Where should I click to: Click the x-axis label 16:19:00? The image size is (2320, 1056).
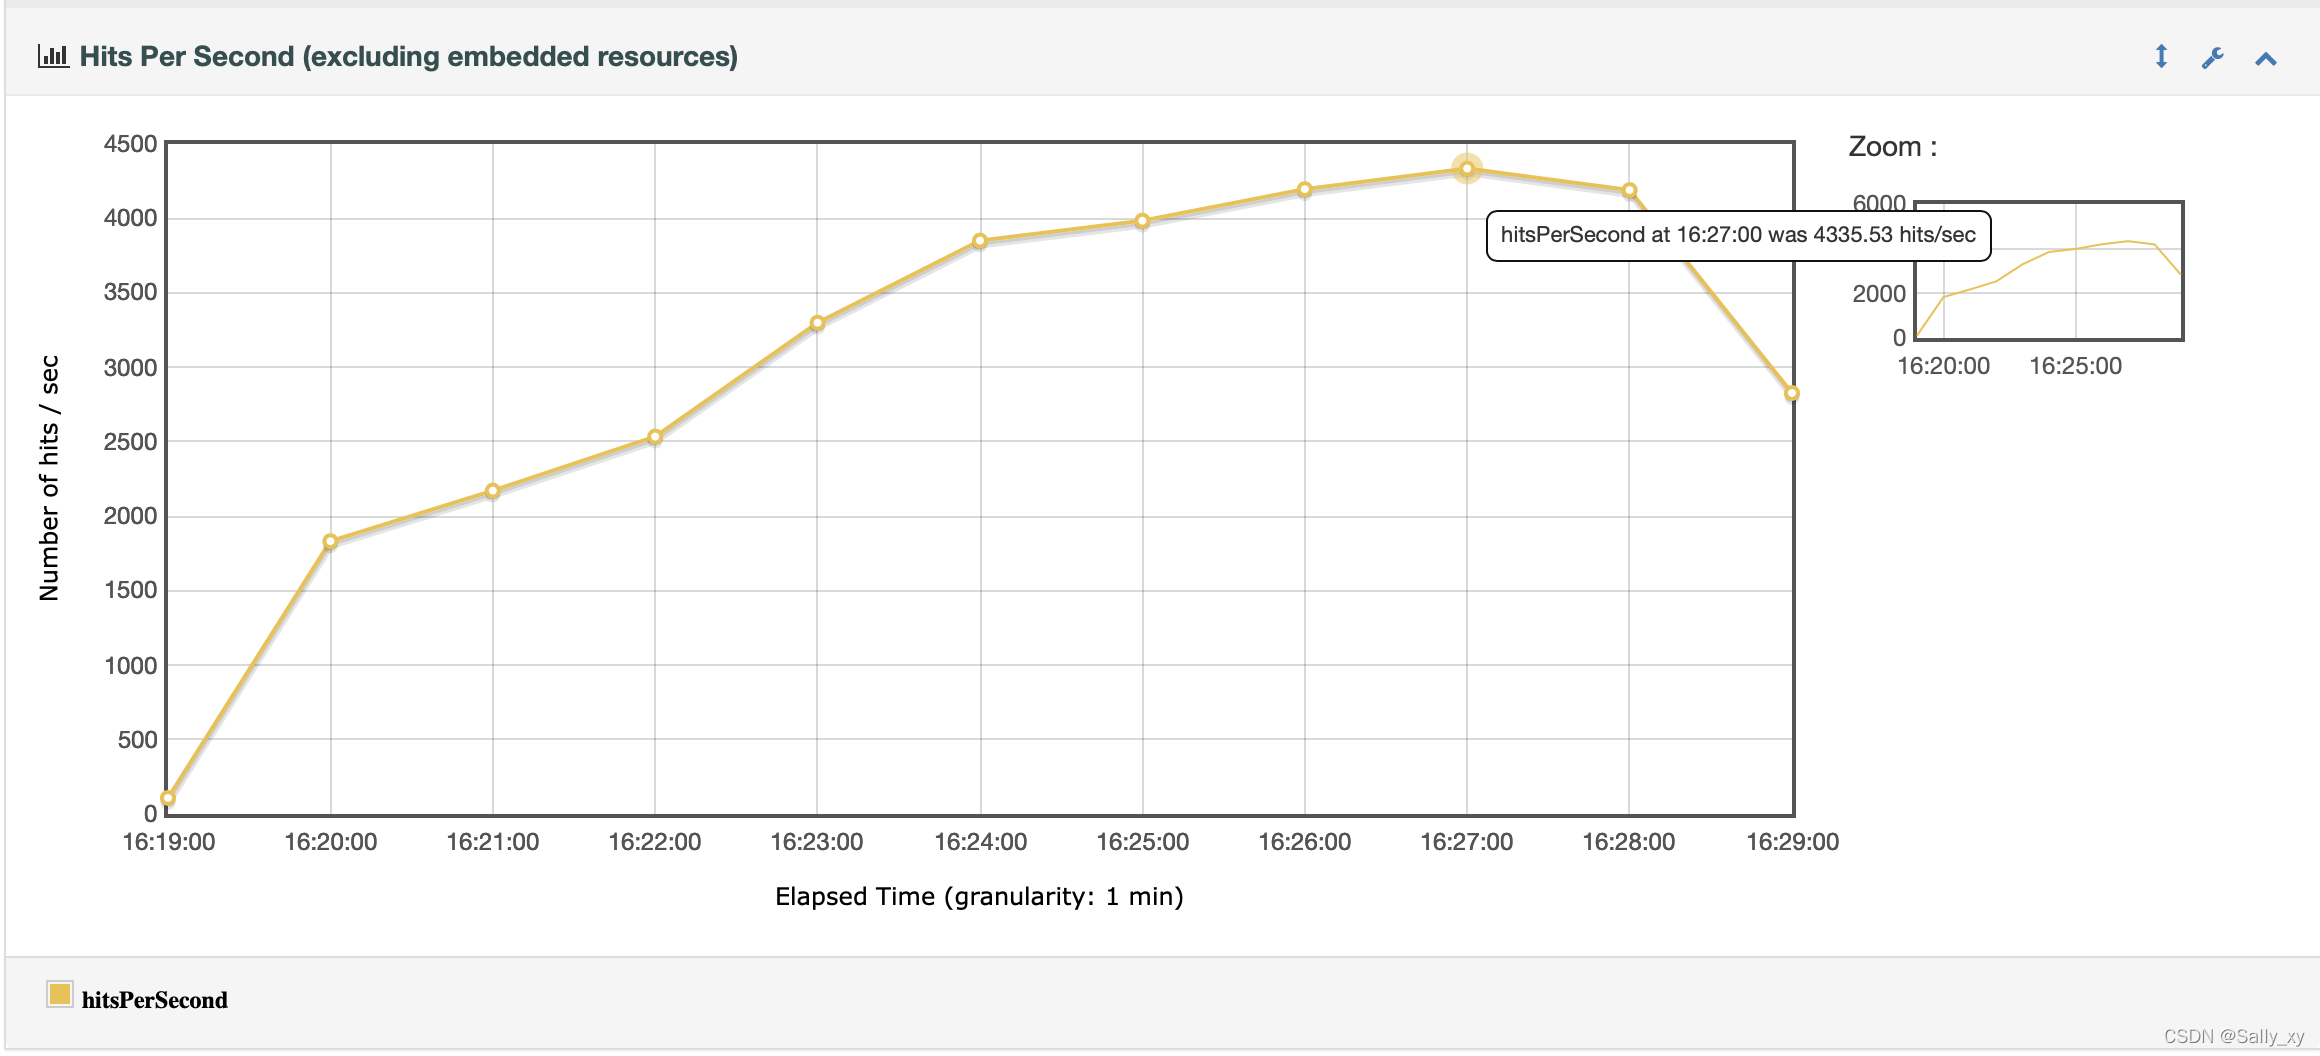[x=169, y=842]
